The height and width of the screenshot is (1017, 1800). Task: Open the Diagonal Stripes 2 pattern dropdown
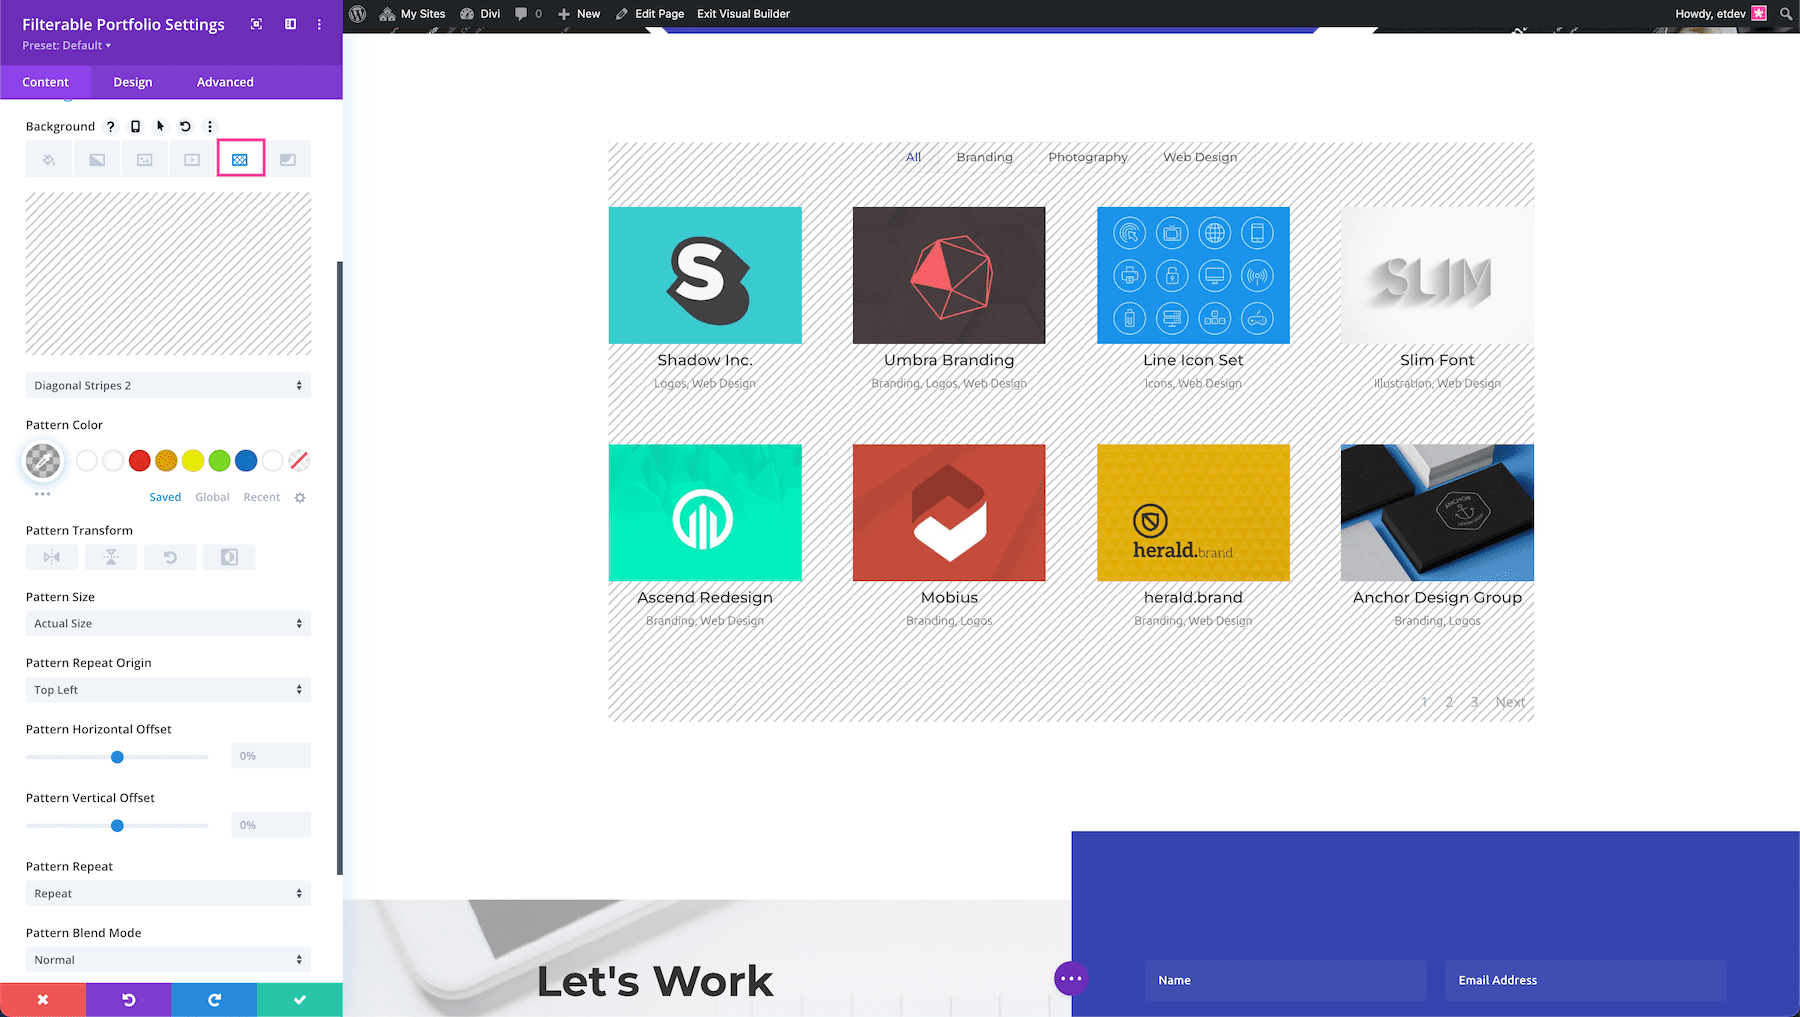tap(167, 385)
